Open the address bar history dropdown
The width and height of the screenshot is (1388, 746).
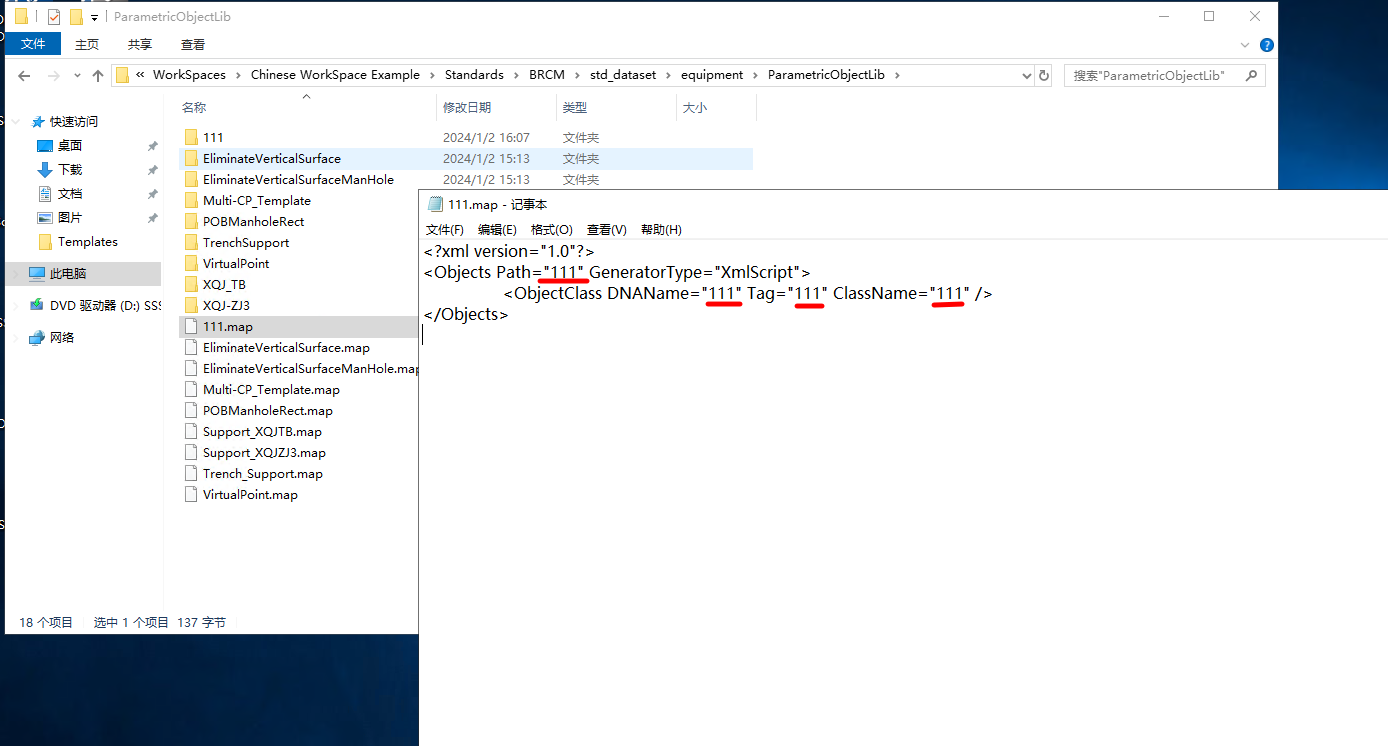click(x=1027, y=75)
